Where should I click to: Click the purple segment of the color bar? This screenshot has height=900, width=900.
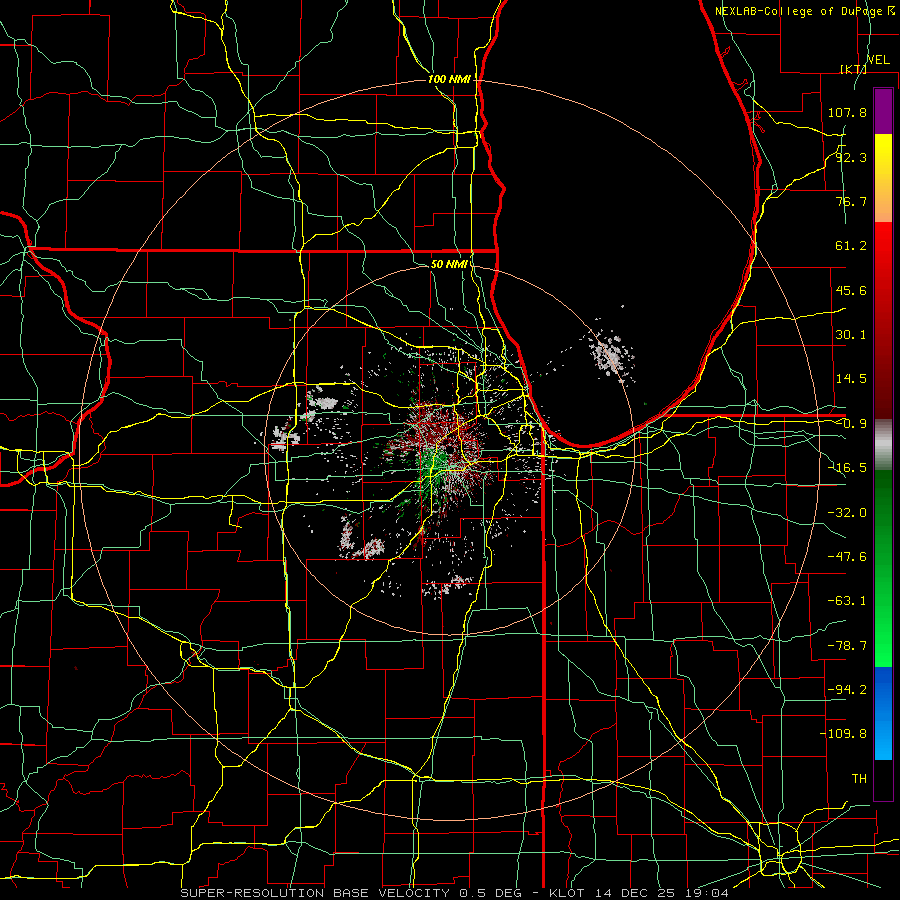[x=883, y=111]
